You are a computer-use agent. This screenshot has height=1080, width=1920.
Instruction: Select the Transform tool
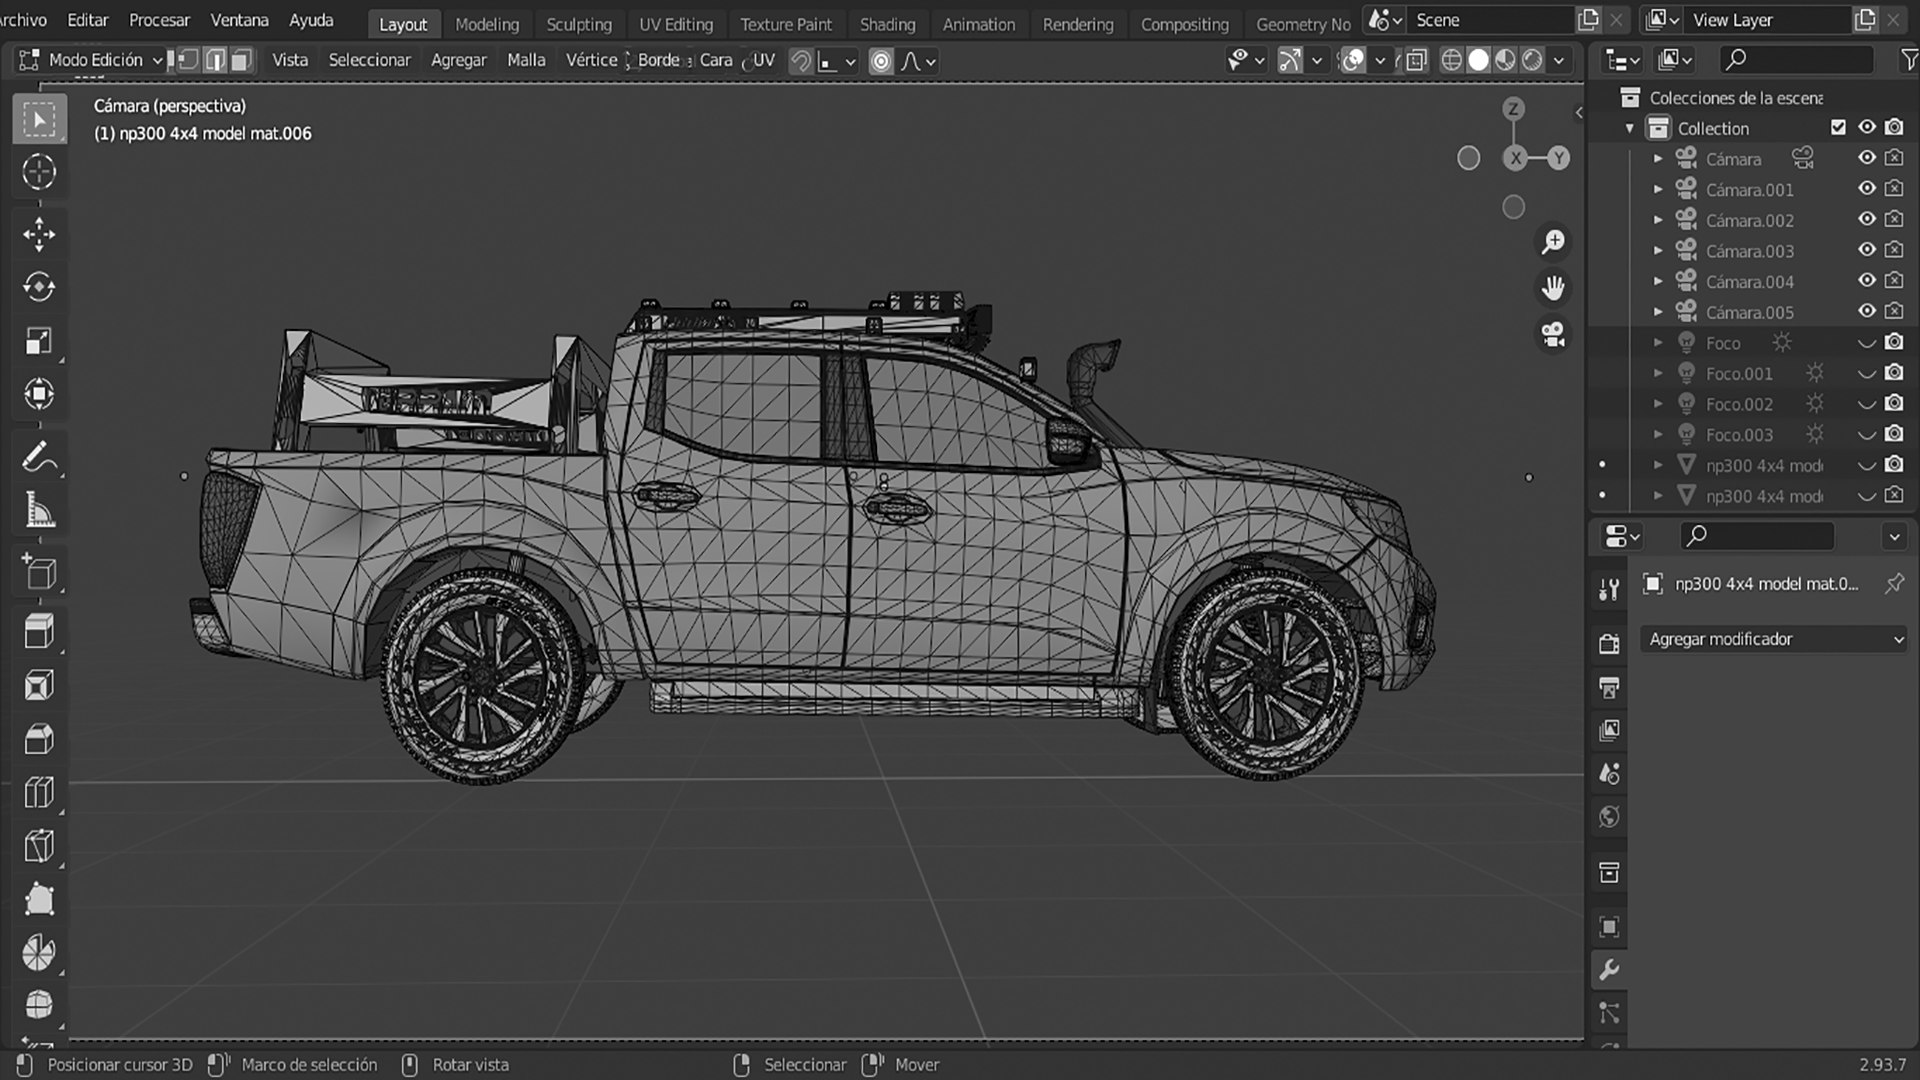coord(39,394)
